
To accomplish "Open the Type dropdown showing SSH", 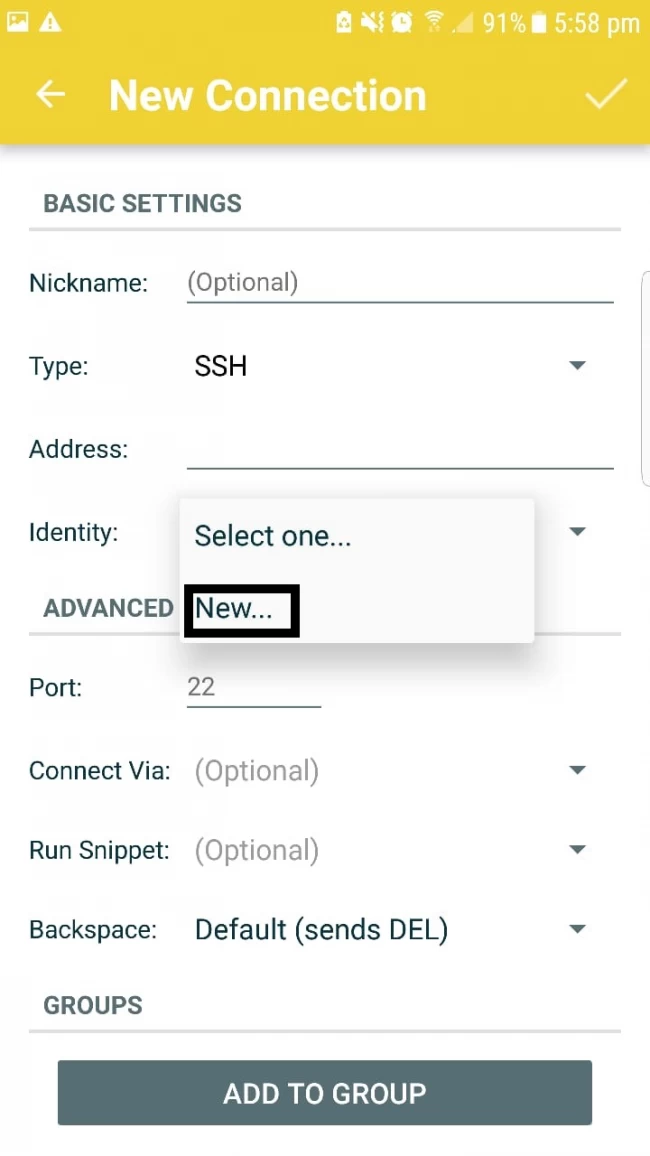I will point(393,366).
